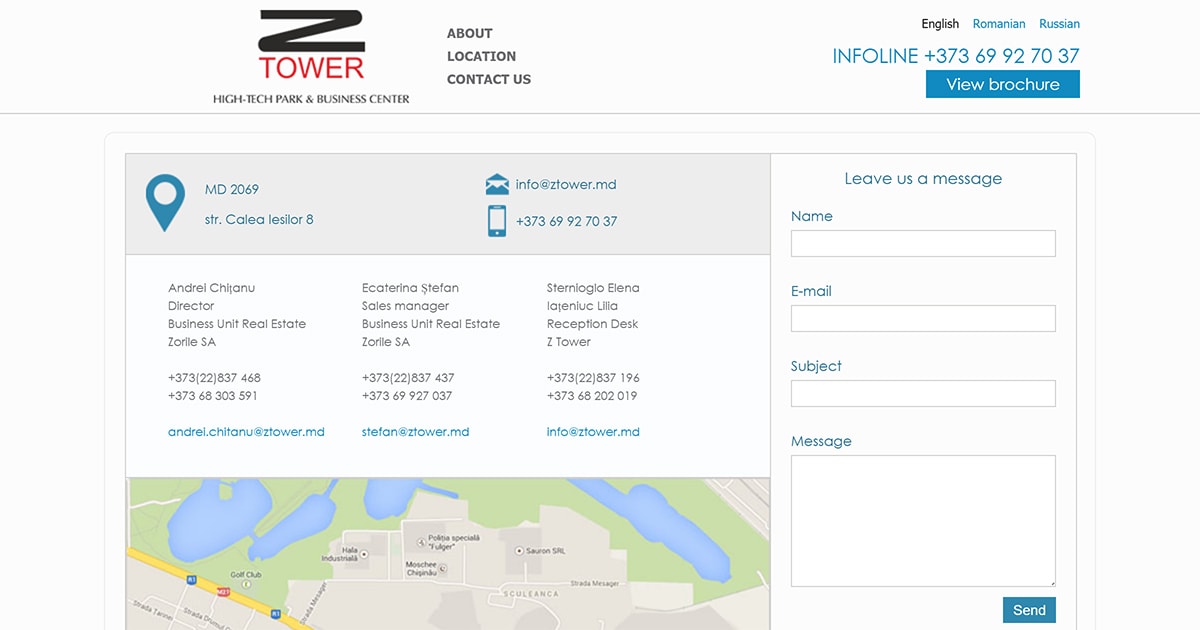Click Reception Desk info@ztower.md email link
Image resolution: width=1200 pixels, height=630 pixels.
click(x=593, y=432)
